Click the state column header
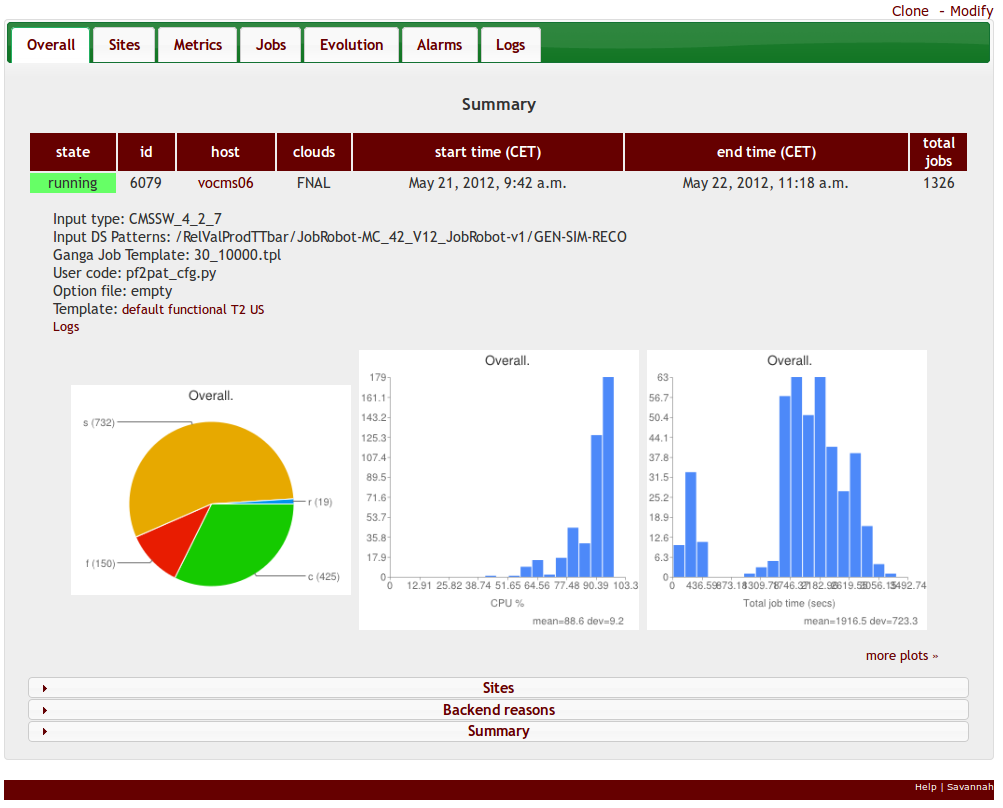1003x808 pixels. pos(73,152)
